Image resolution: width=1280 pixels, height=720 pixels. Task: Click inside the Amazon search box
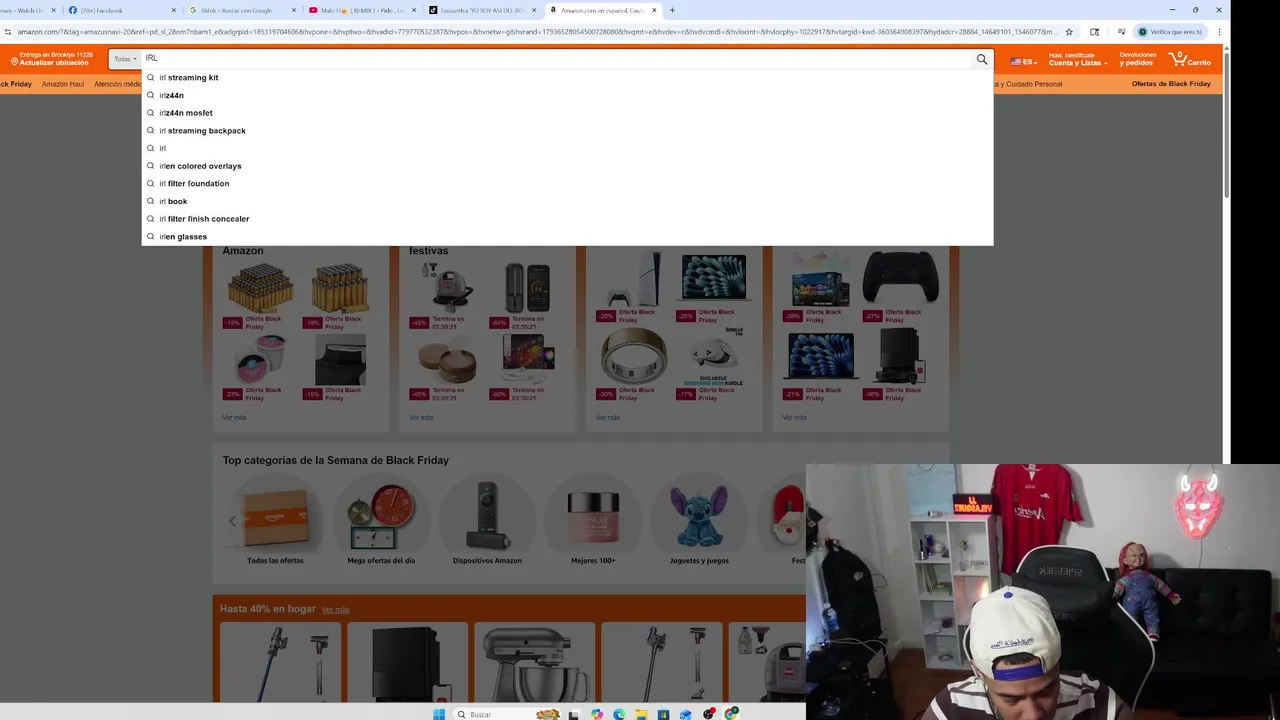(557, 59)
